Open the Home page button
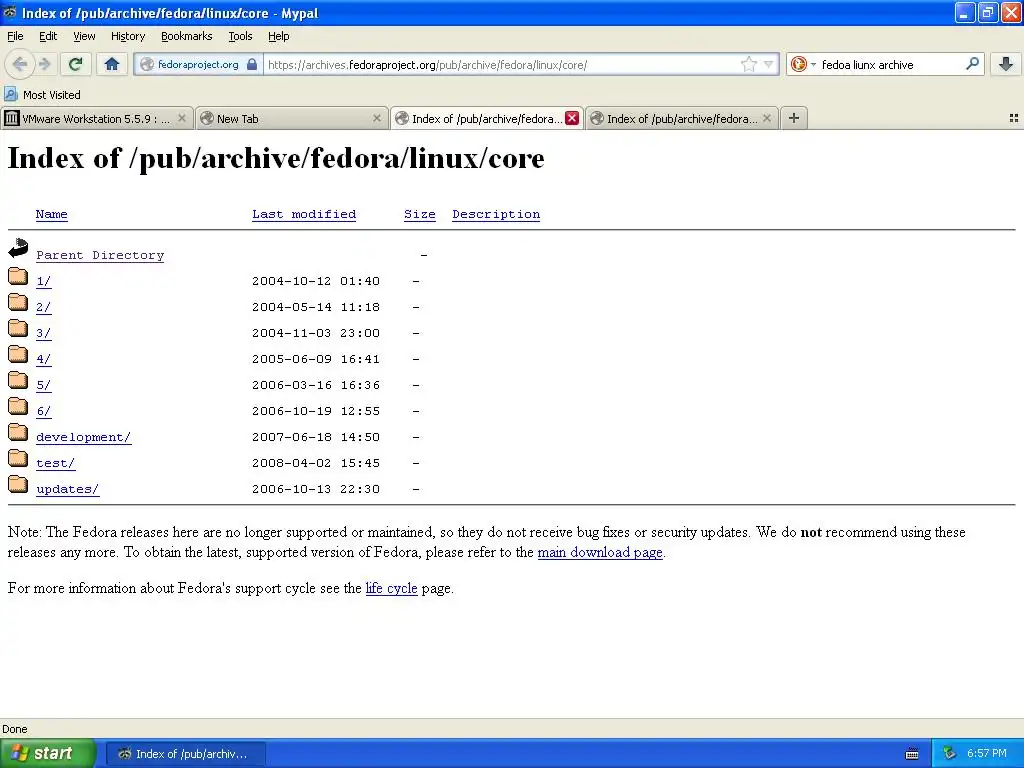 [112, 64]
